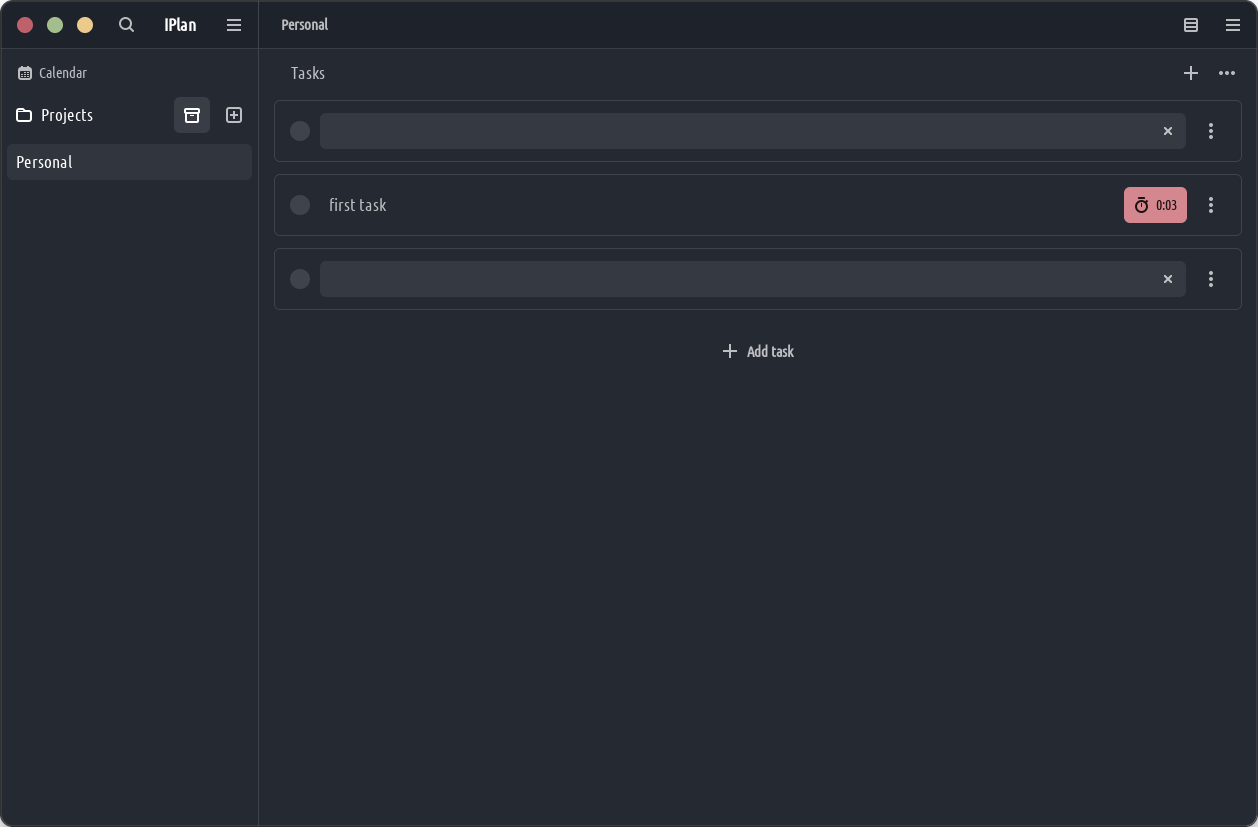Select the Personal project in sidebar
The image size is (1258, 827).
pyautogui.click(x=129, y=162)
